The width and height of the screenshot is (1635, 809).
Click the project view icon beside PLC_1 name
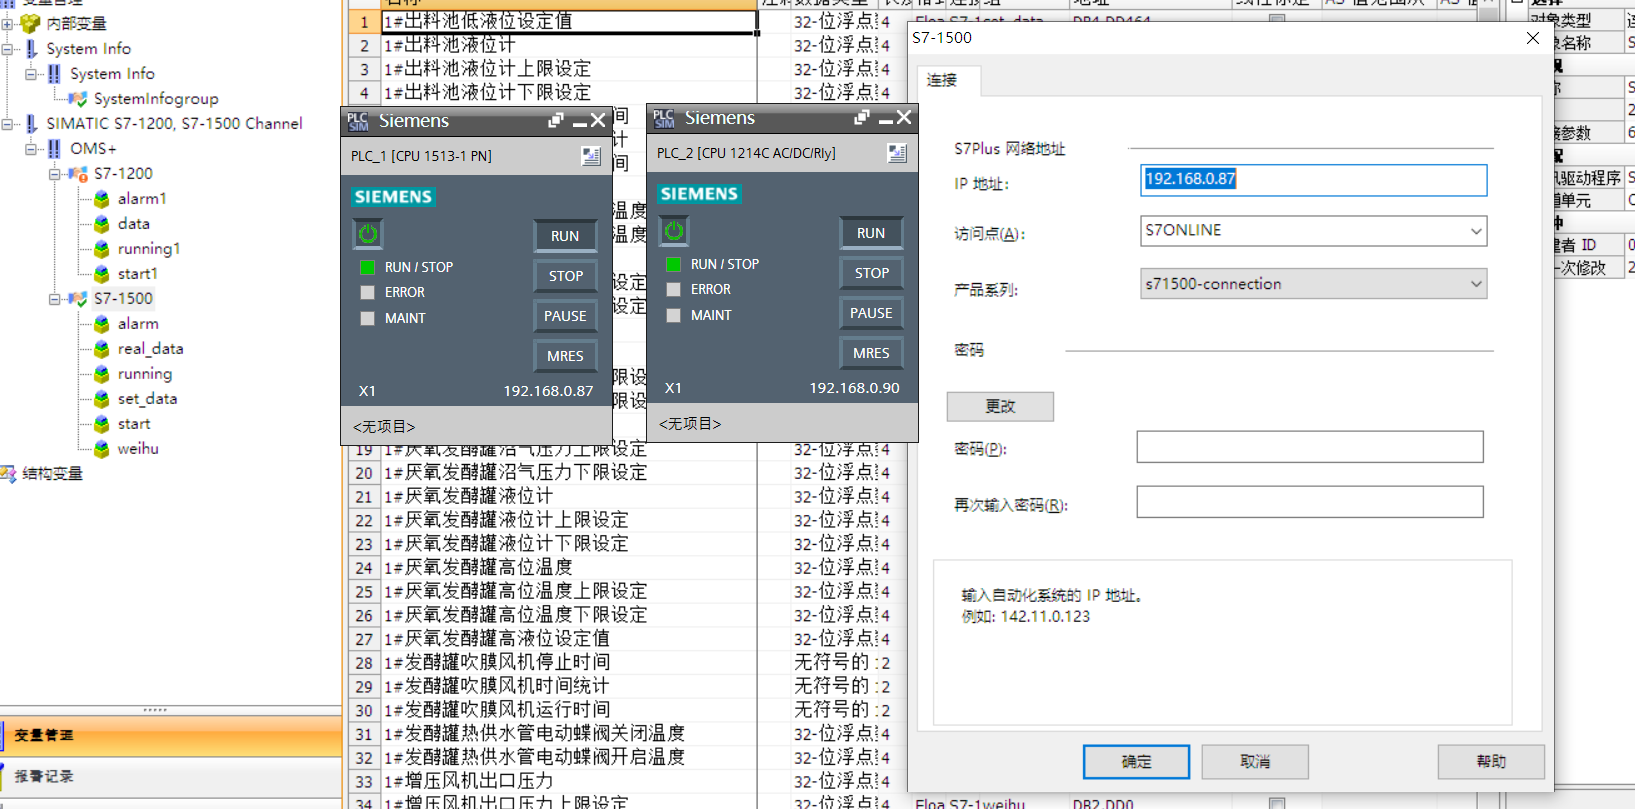(x=591, y=156)
